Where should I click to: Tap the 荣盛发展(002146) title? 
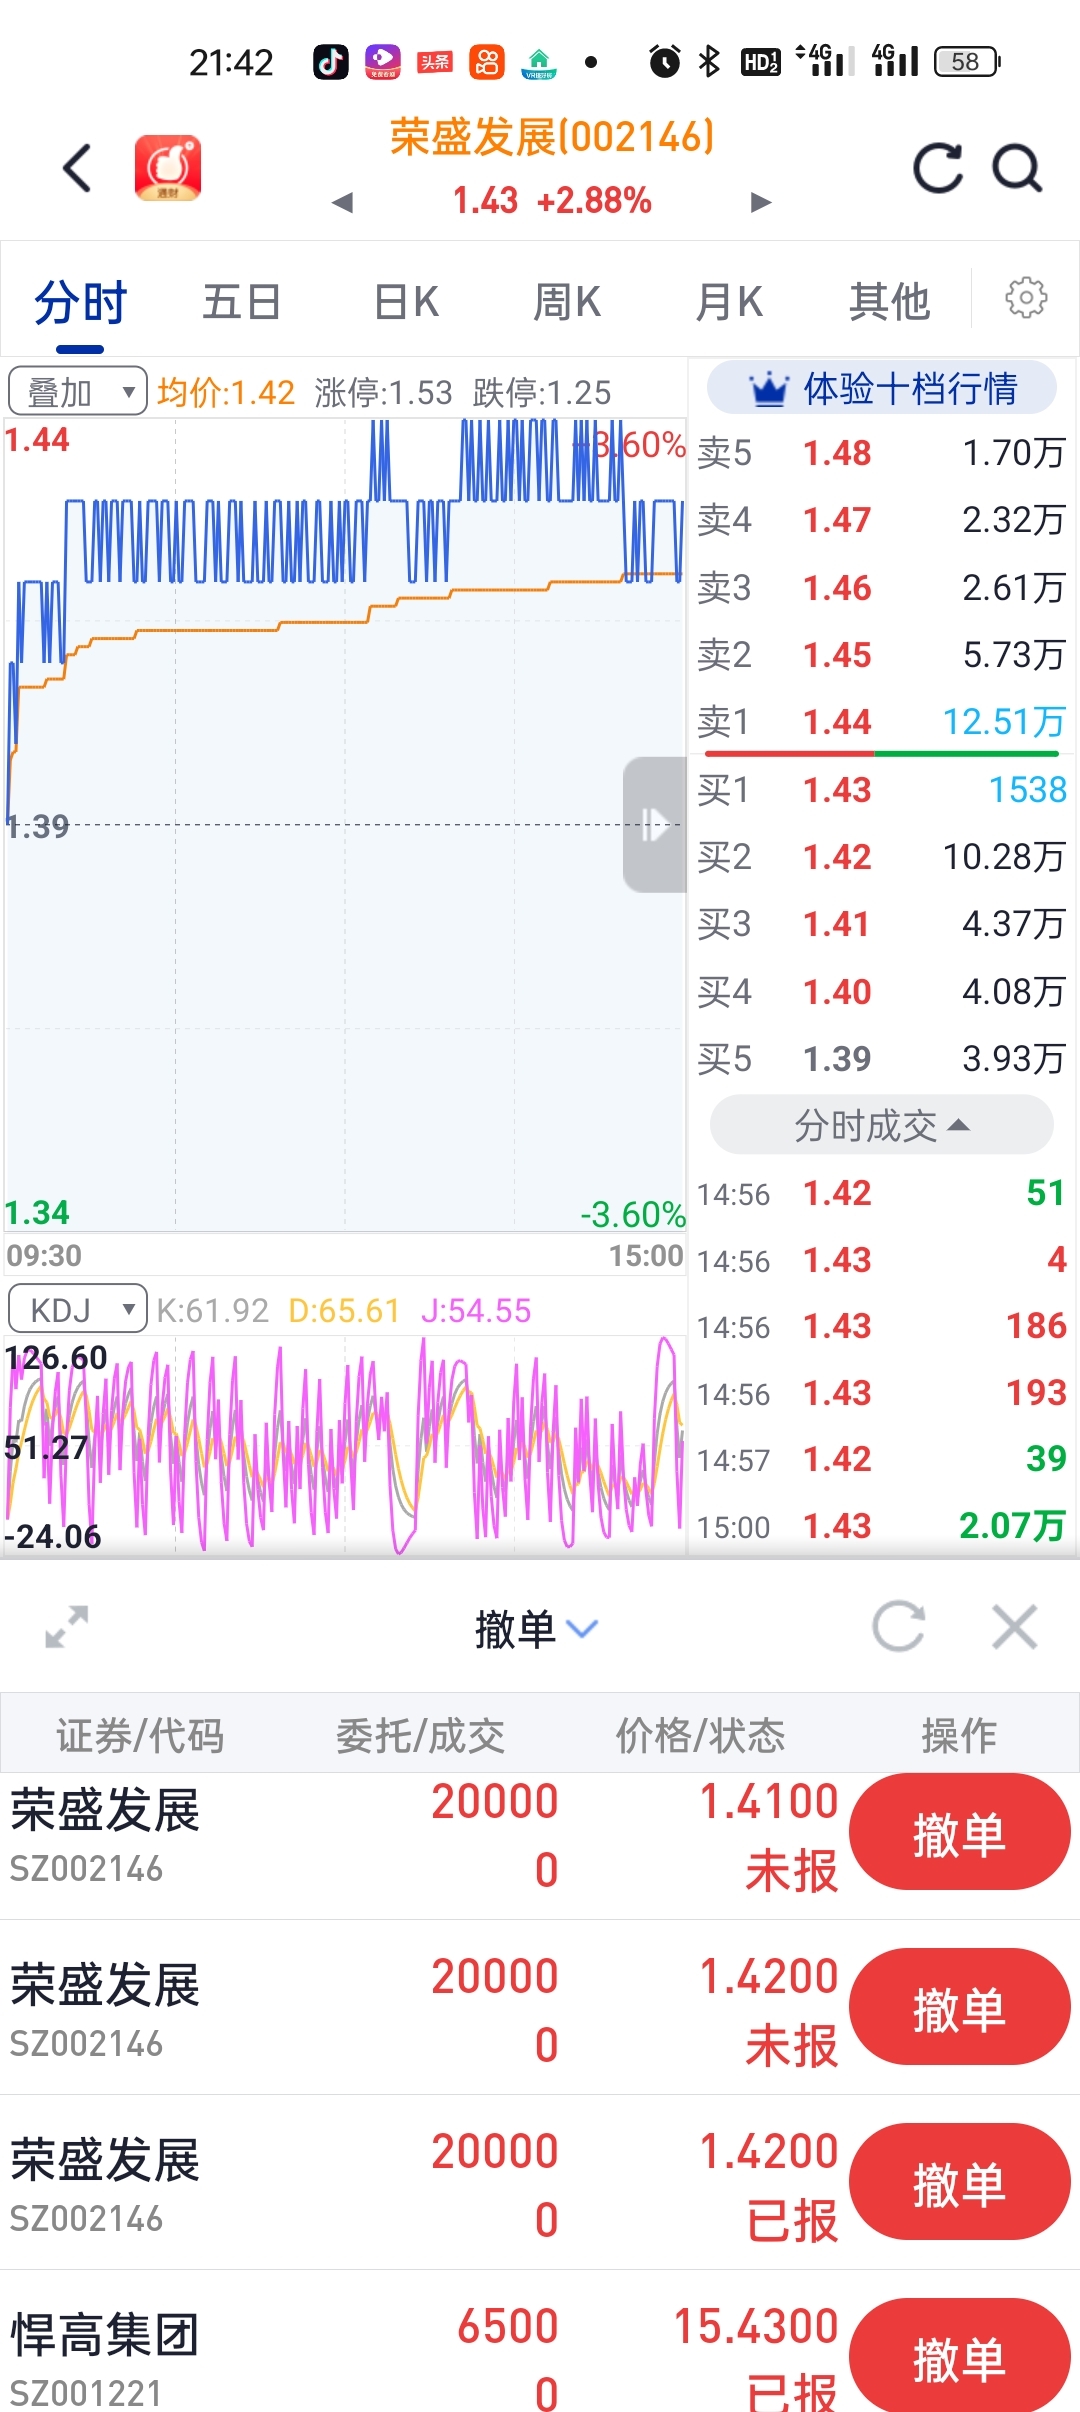[552, 137]
